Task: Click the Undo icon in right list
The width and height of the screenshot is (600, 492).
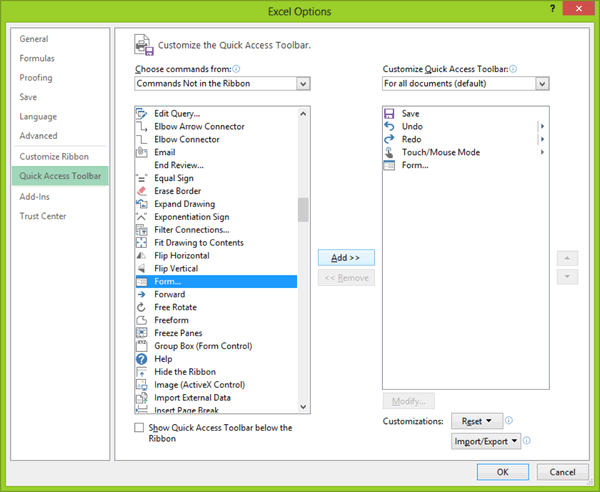Action: [x=389, y=127]
